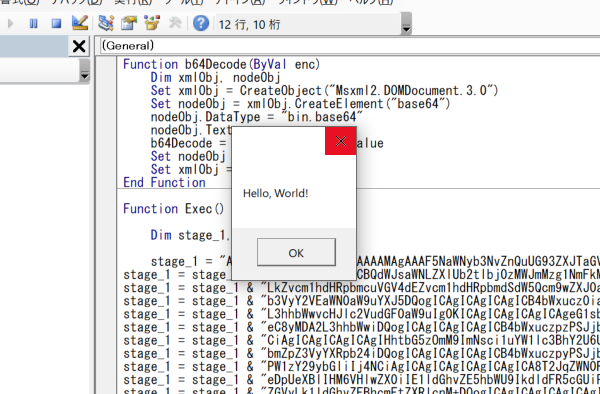The image size is (600, 394).
Task: Open the Object Browser icon
Action: (152, 23)
